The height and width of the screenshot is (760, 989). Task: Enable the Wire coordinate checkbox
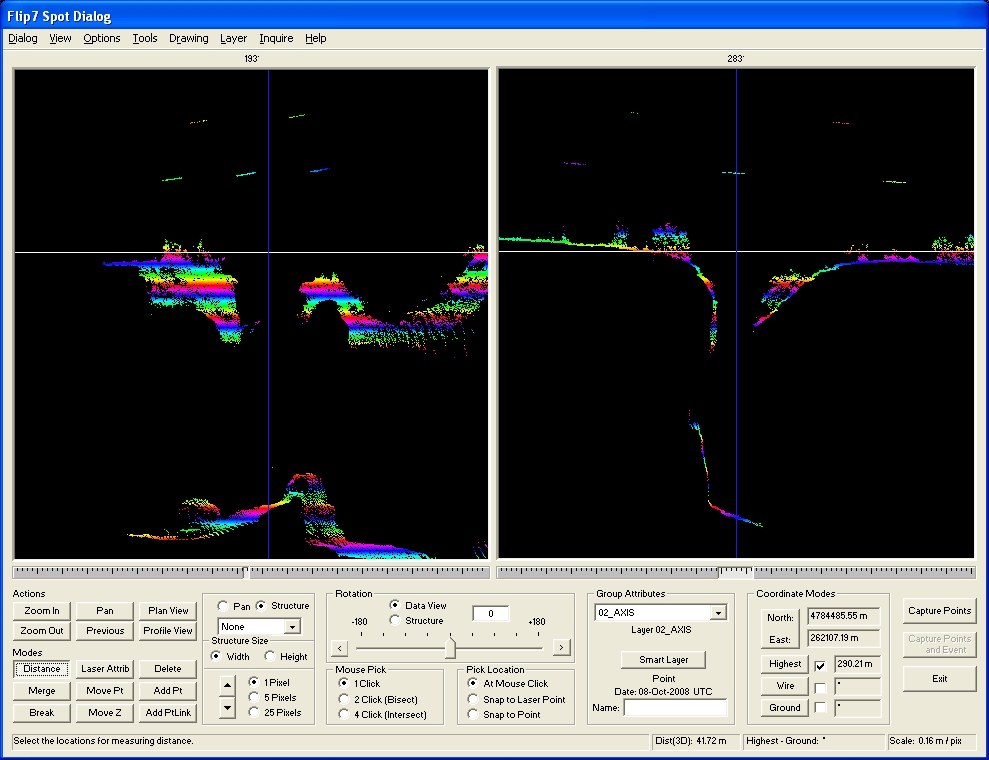(820, 688)
